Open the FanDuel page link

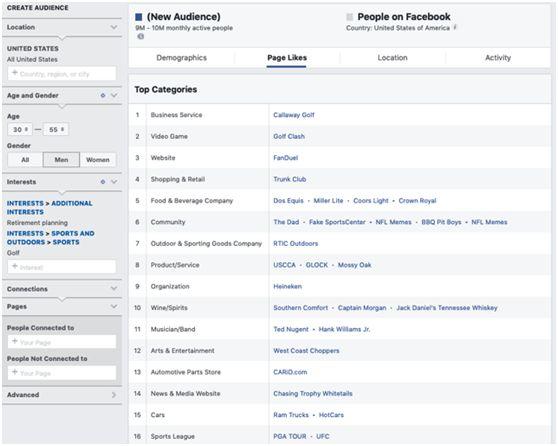tap(286, 158)
